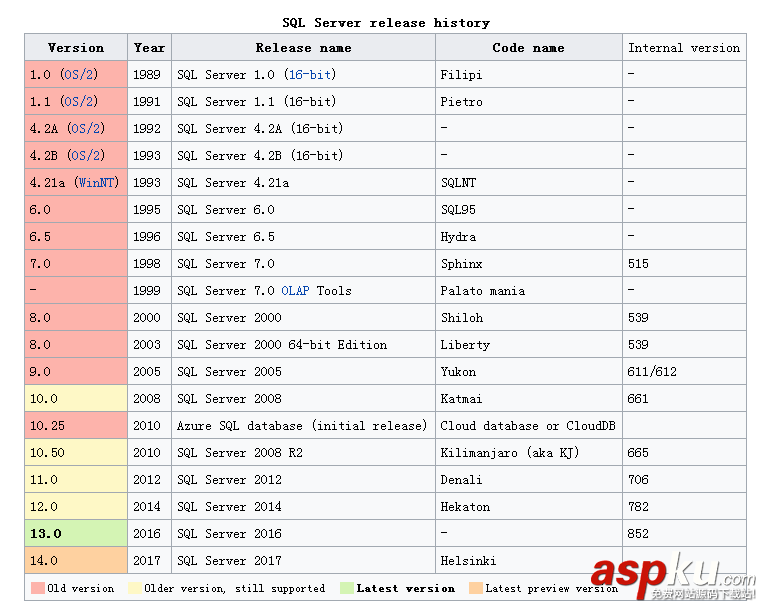761x606 pixels.
Task: Click release name SQL Server 2005
Action: pyautogui.click(x=229, y=372)
